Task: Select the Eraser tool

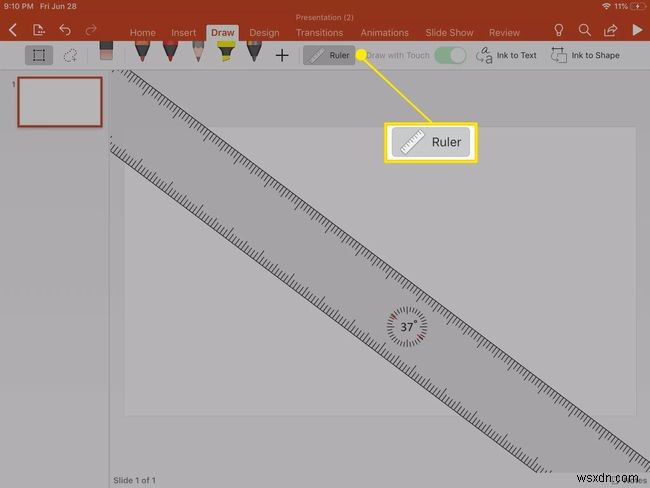Action: [107, 51]
